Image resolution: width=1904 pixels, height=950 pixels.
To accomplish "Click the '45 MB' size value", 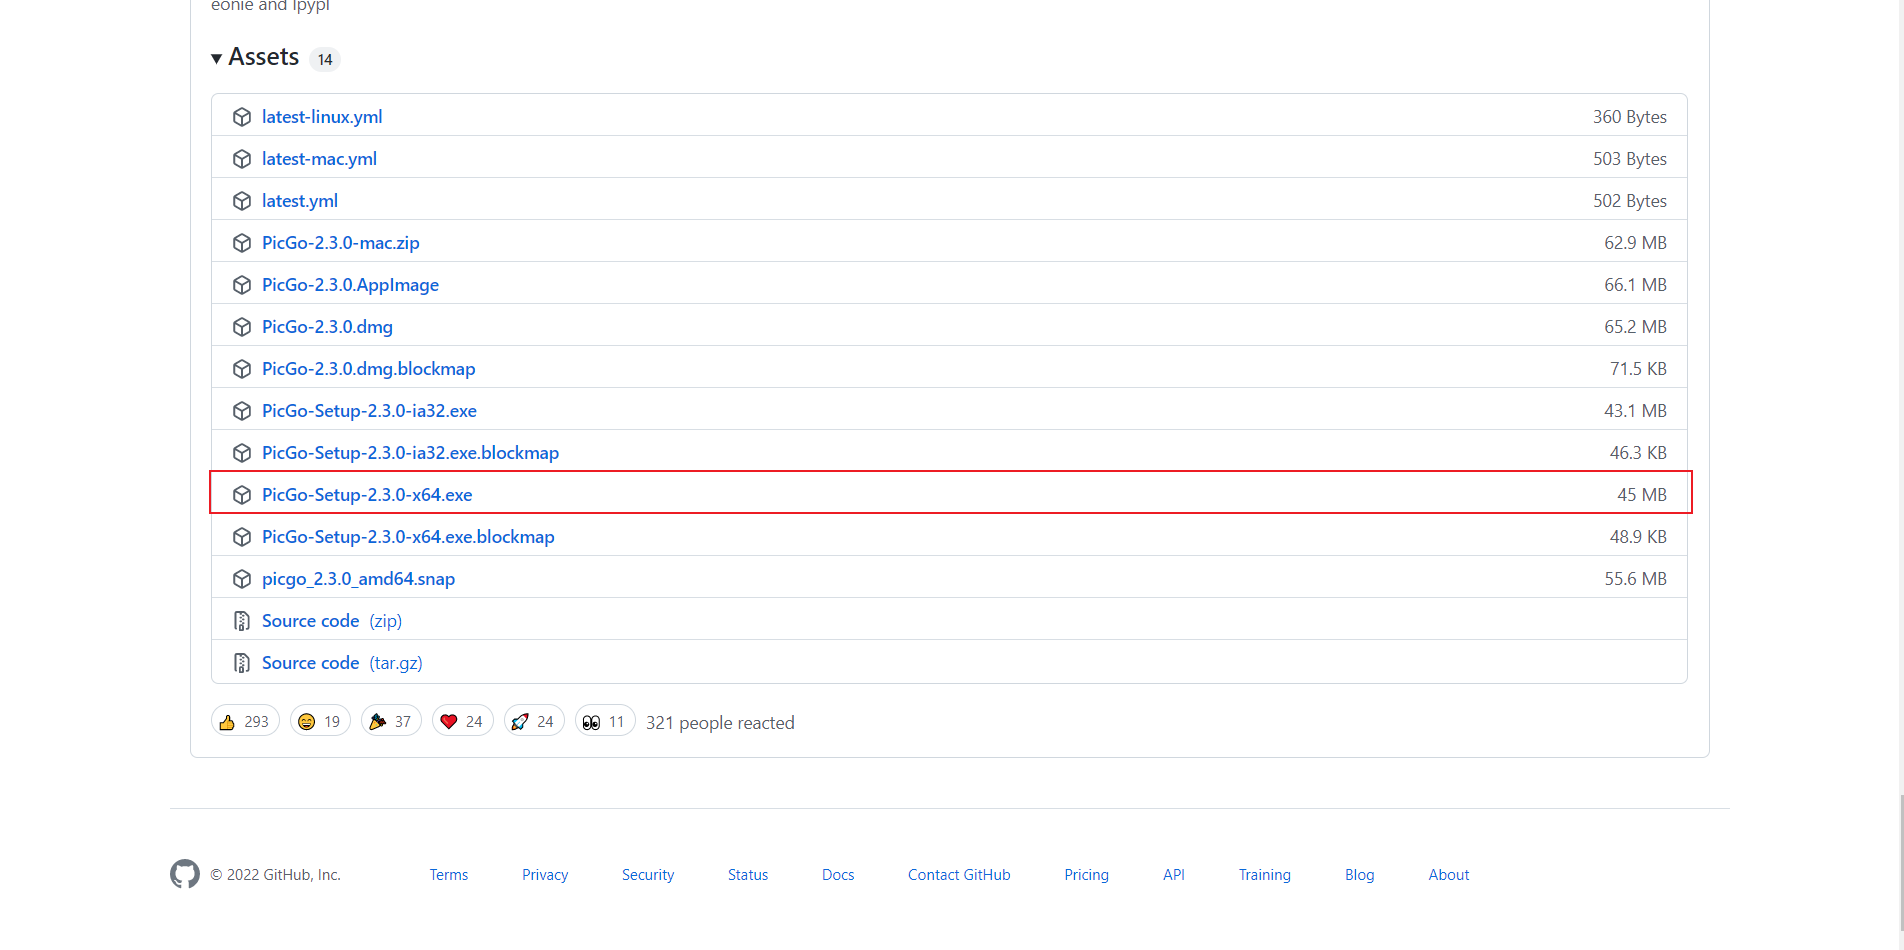I will [x=1642, y=495].
